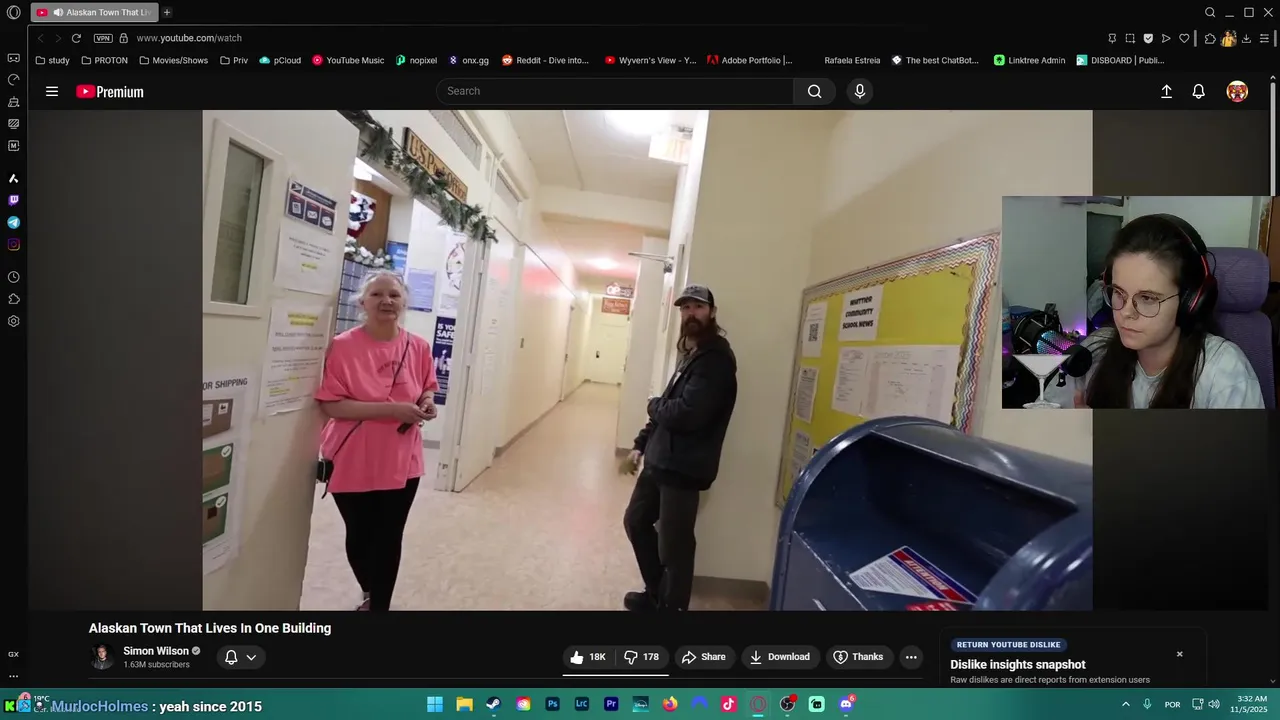Expand the subscription notification bell dropdown
This screenshot has height=720, width=1280.
click(x=240, y=657)
